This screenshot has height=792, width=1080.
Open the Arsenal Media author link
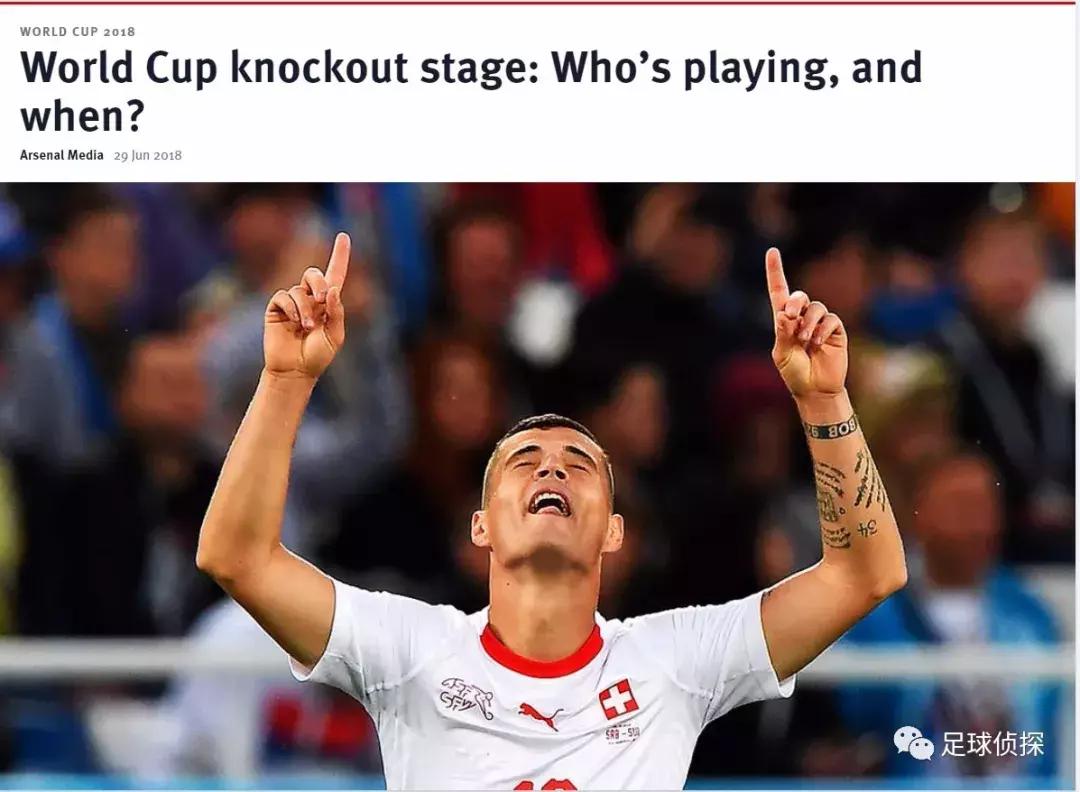[x=61, y=155]
